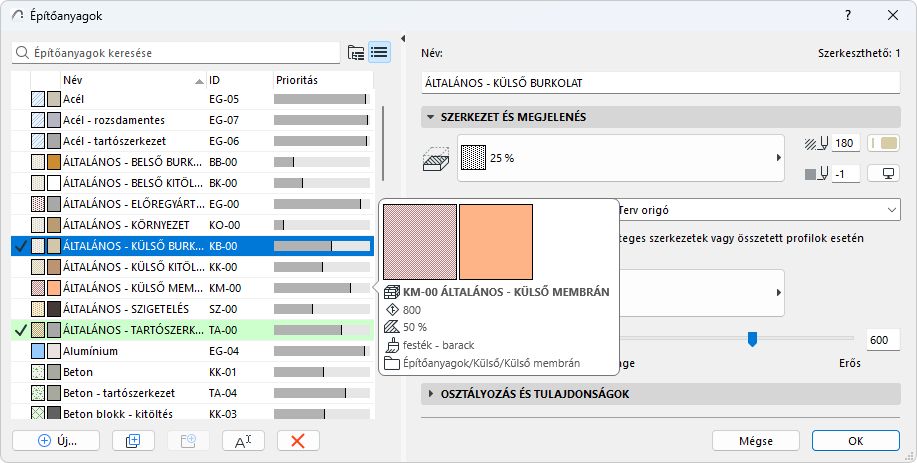The width and height of the screenshot is (917, 463).
Task: Click the cut fill foreground pen icon
Action: [x=817, y=143]
